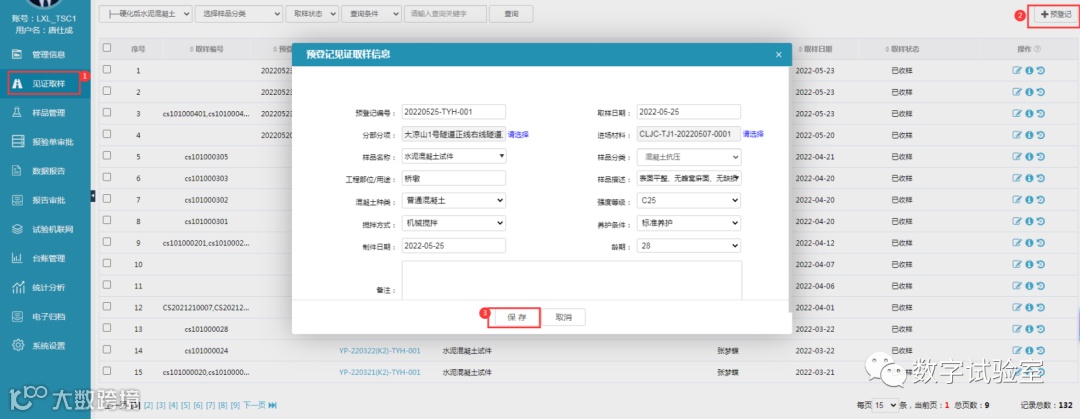Click edit icon for 2022-04-06 row
Screen dimensions: 1080x419
[x=1017, y=286]
